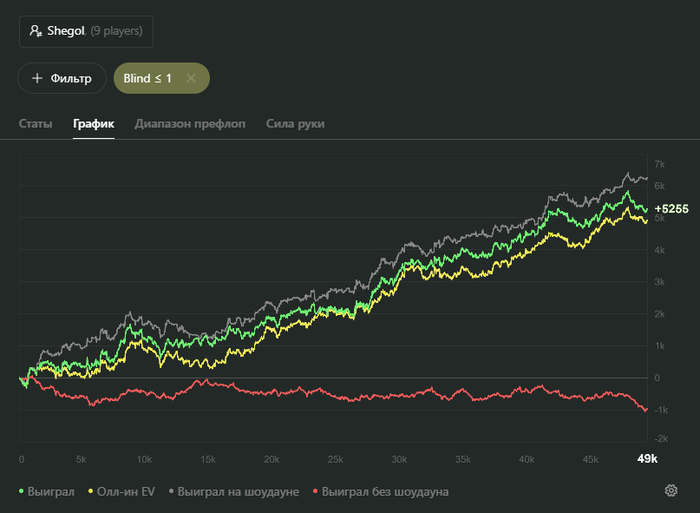This screenshot has height=513, width=700.
Task: Click the +5255 result value label
Action: point(671,210)
